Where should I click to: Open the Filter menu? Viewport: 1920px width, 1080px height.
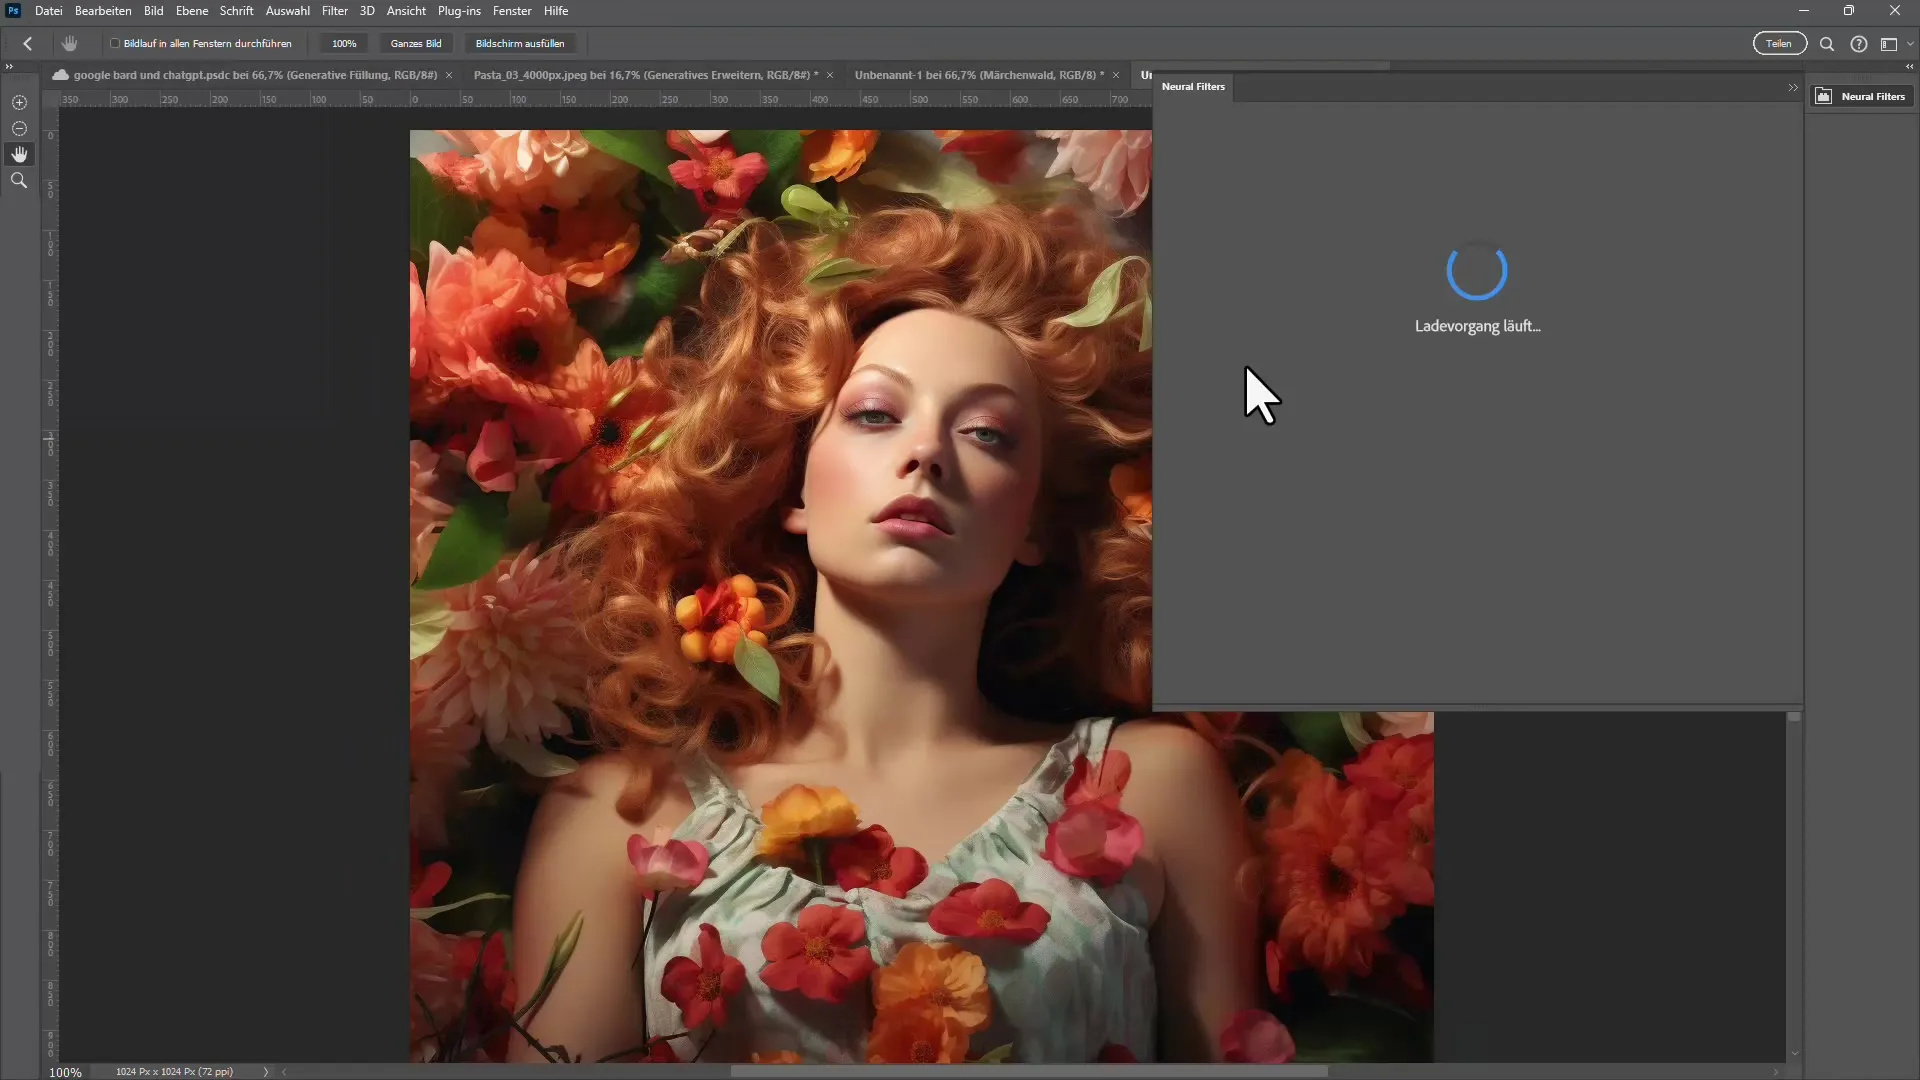tap(335, 11)
